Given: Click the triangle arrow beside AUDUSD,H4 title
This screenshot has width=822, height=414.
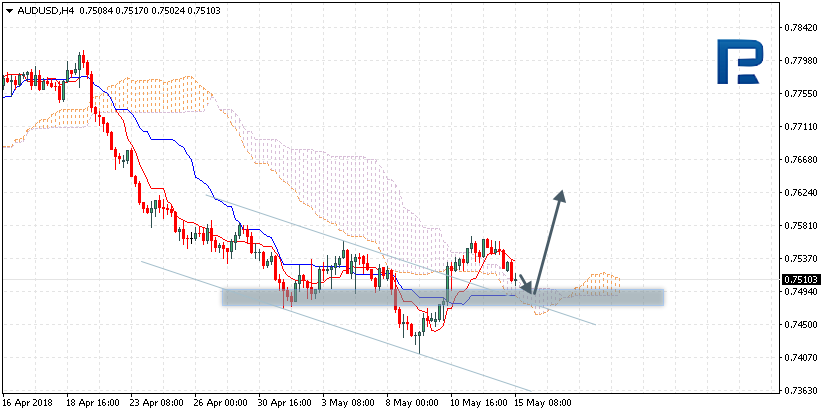Looking at the screenshot, I should 8,10.
